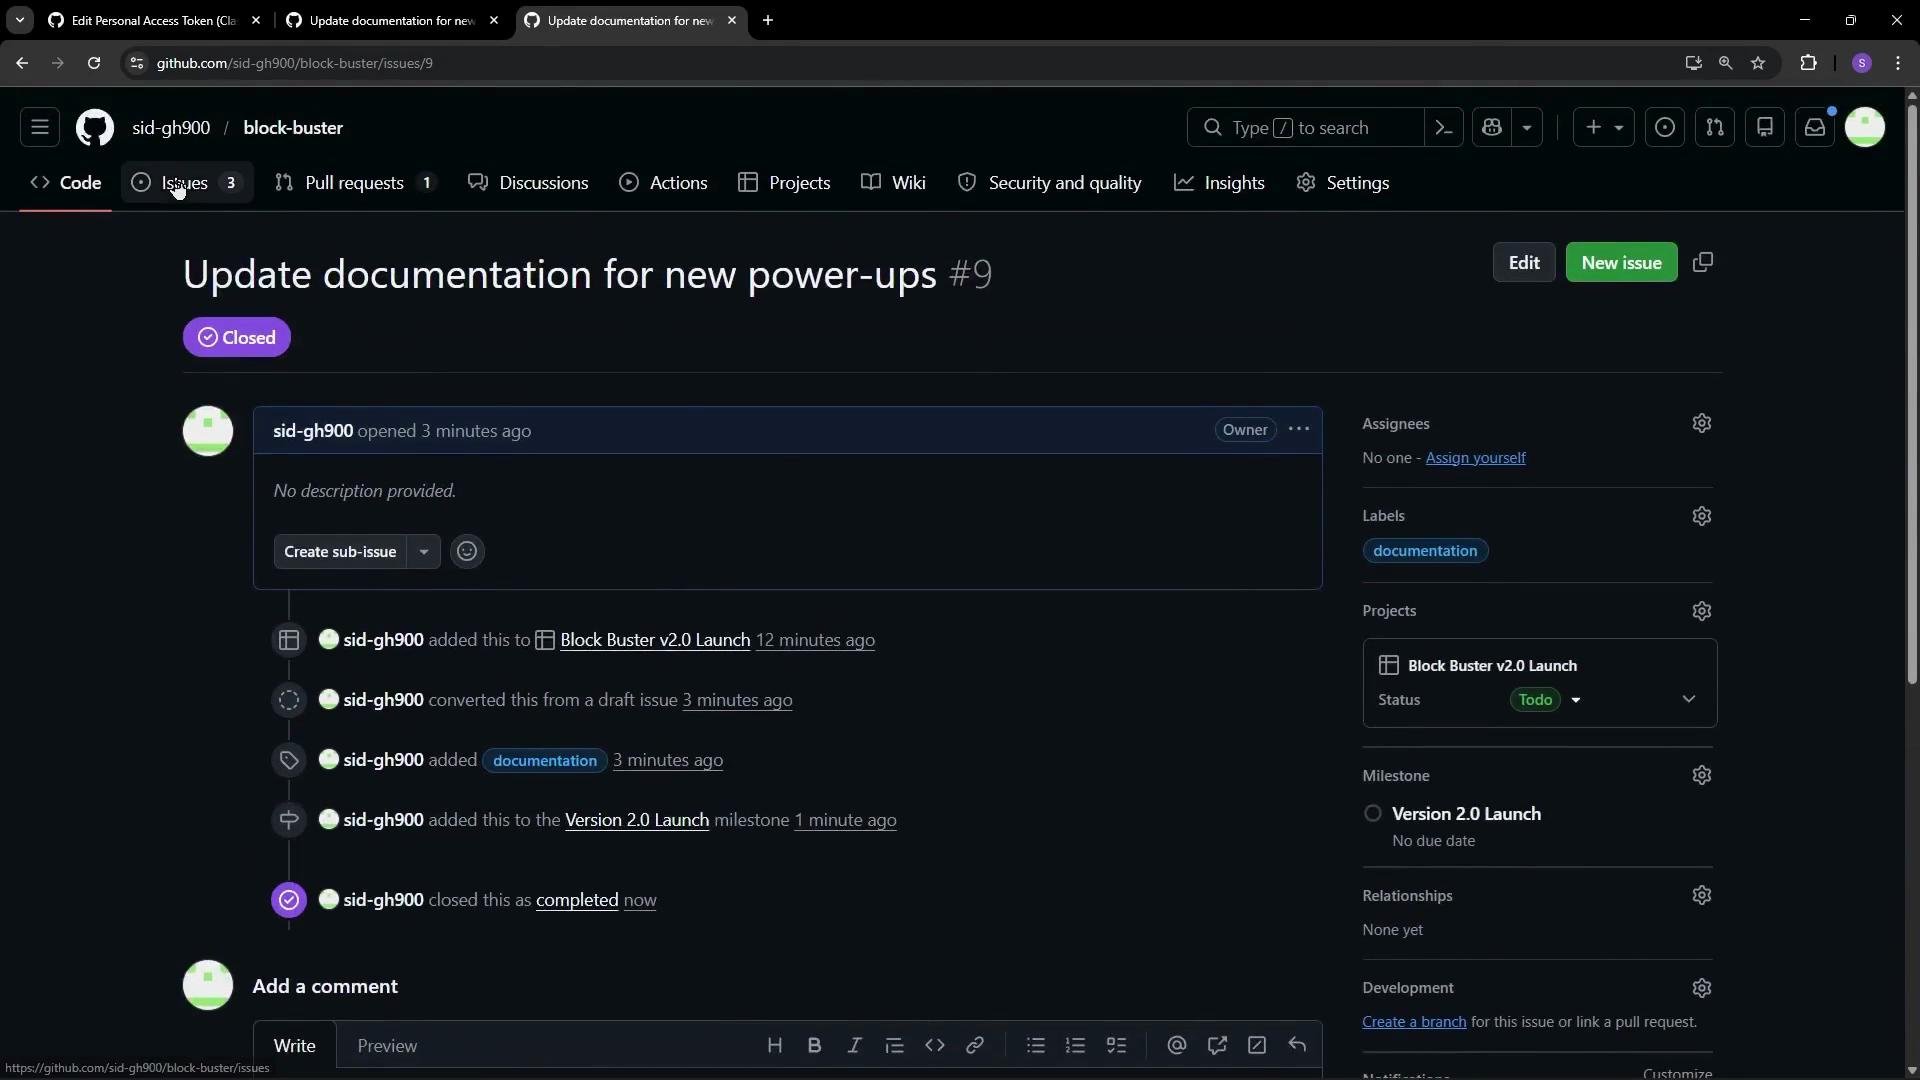Open Block Buster v2.0 Launch timeline link
1920x1080 pixels.
click(x=655, y=640)
